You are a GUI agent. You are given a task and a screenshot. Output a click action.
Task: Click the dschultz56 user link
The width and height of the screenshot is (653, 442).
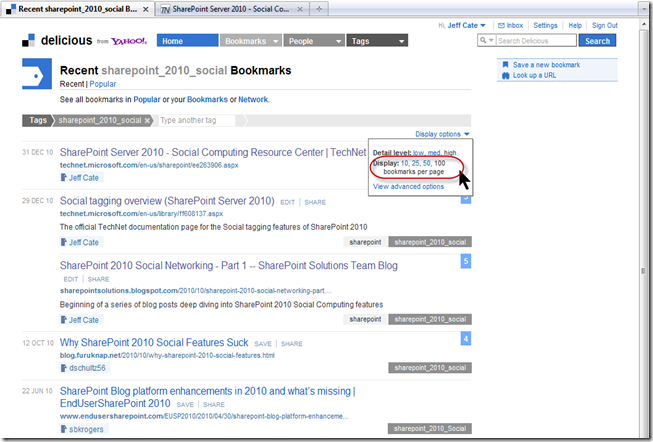point(87,368)
